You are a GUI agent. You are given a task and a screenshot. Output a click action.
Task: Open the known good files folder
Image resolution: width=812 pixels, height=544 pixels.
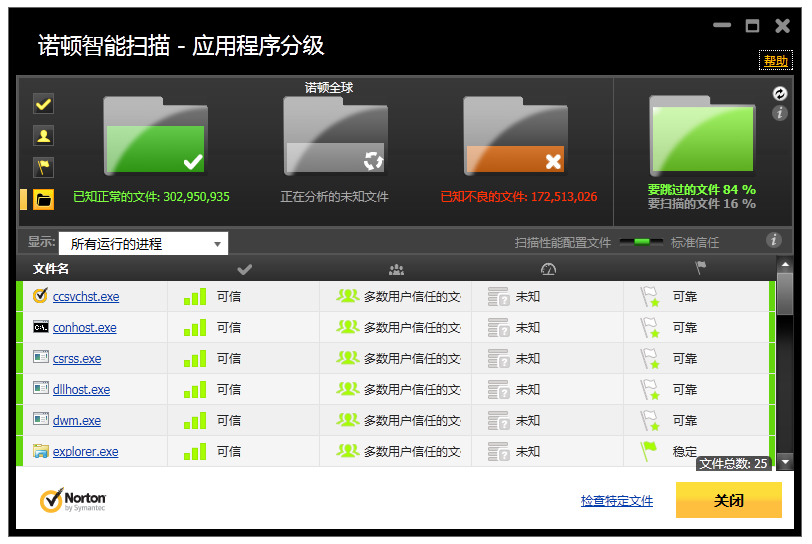[155, 136]
